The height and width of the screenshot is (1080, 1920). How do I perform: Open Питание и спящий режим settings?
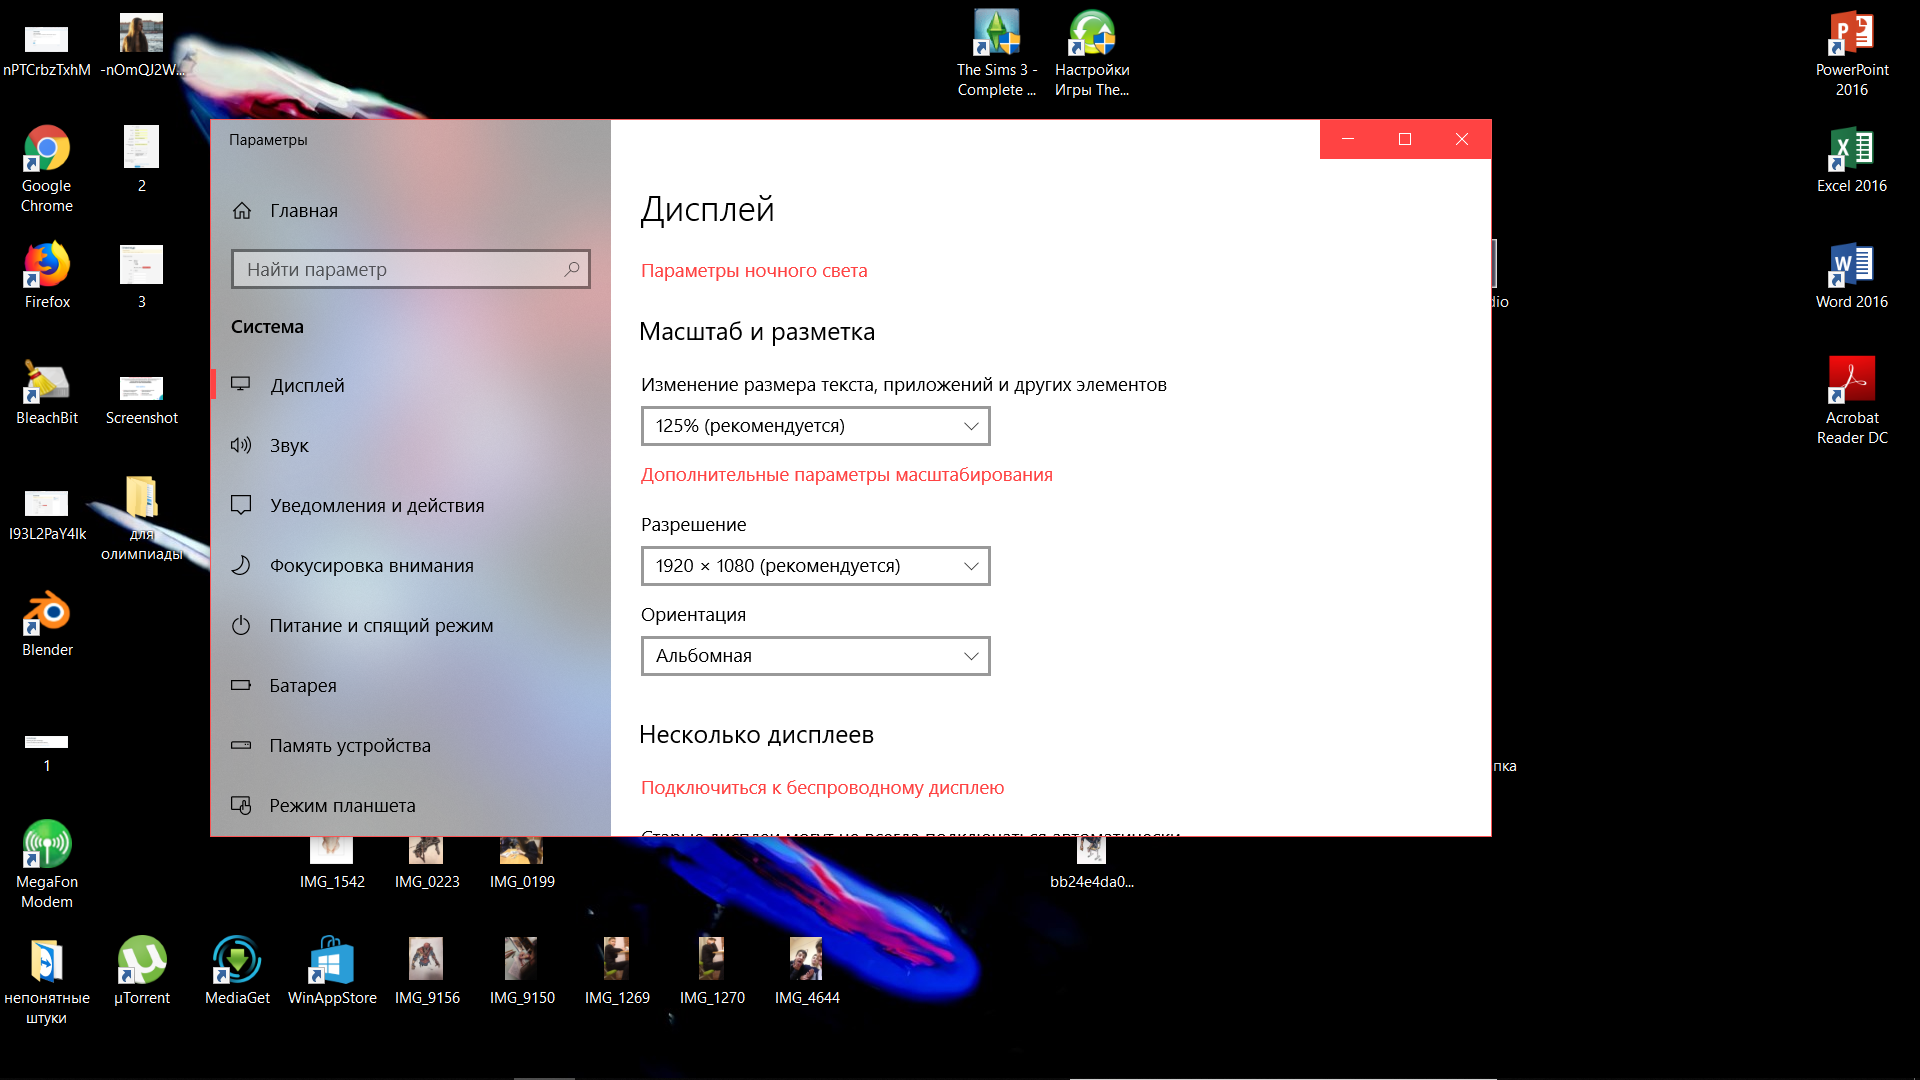tap(380, 626)
